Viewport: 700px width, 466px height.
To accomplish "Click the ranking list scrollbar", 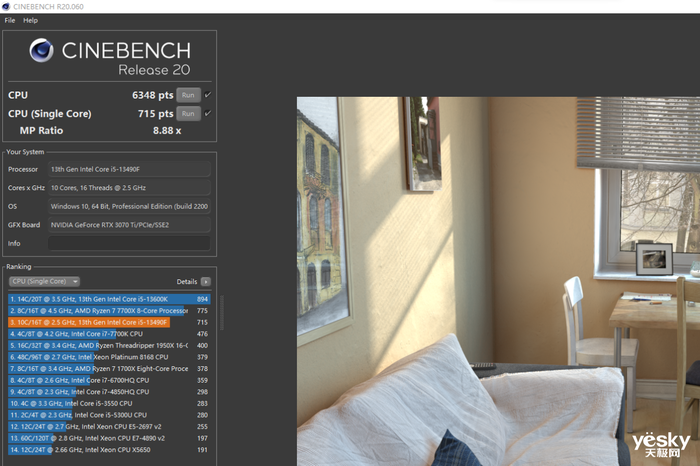I will [x=221, y=312].
